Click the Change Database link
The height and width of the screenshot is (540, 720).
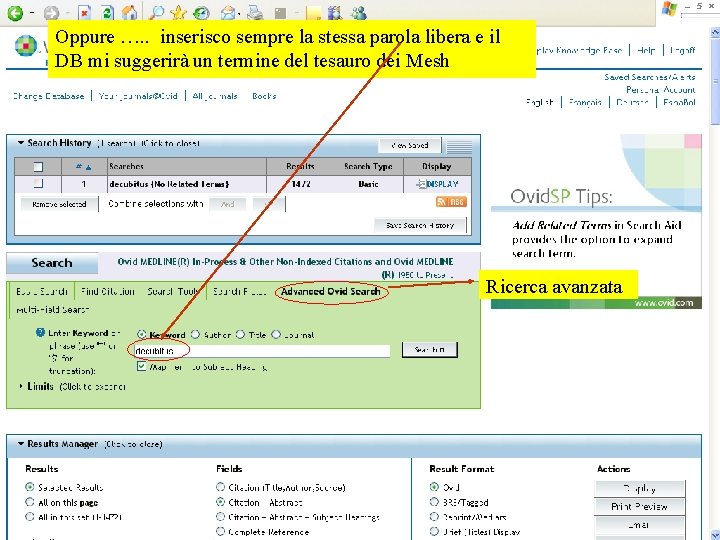[48, 96]
